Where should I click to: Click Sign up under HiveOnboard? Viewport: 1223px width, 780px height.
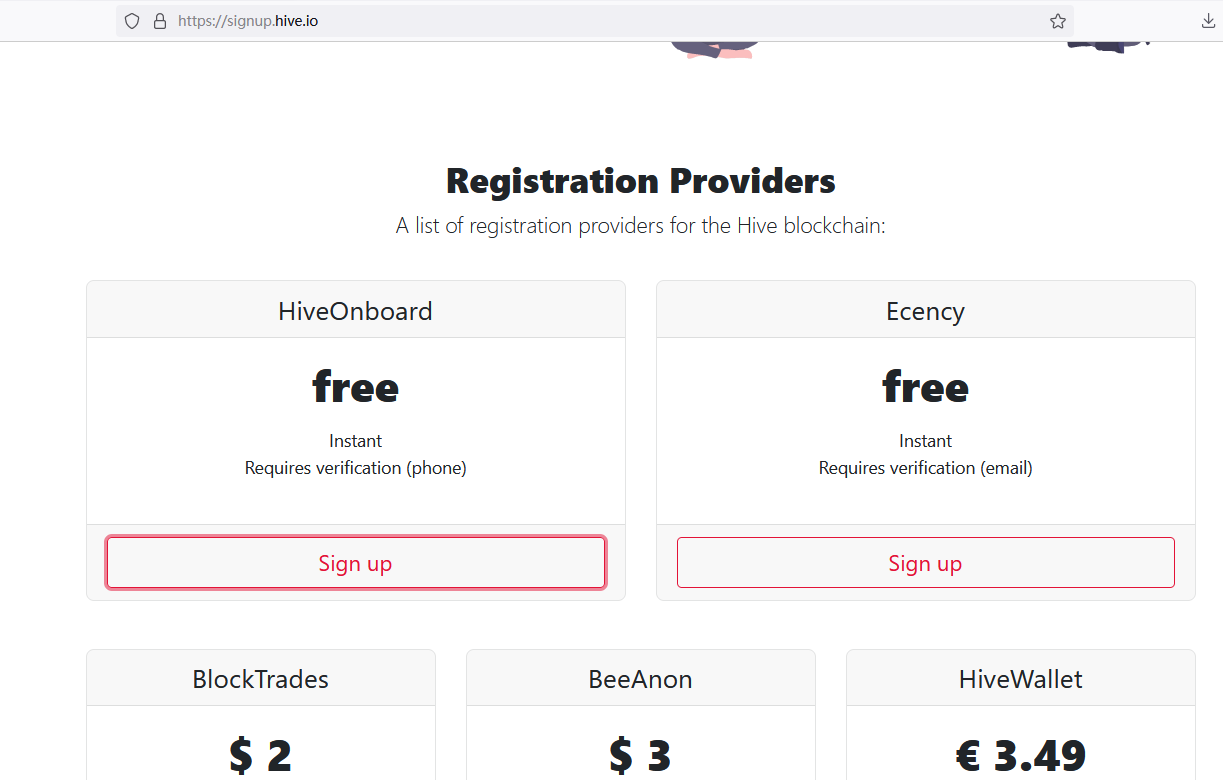pos(356,563)
